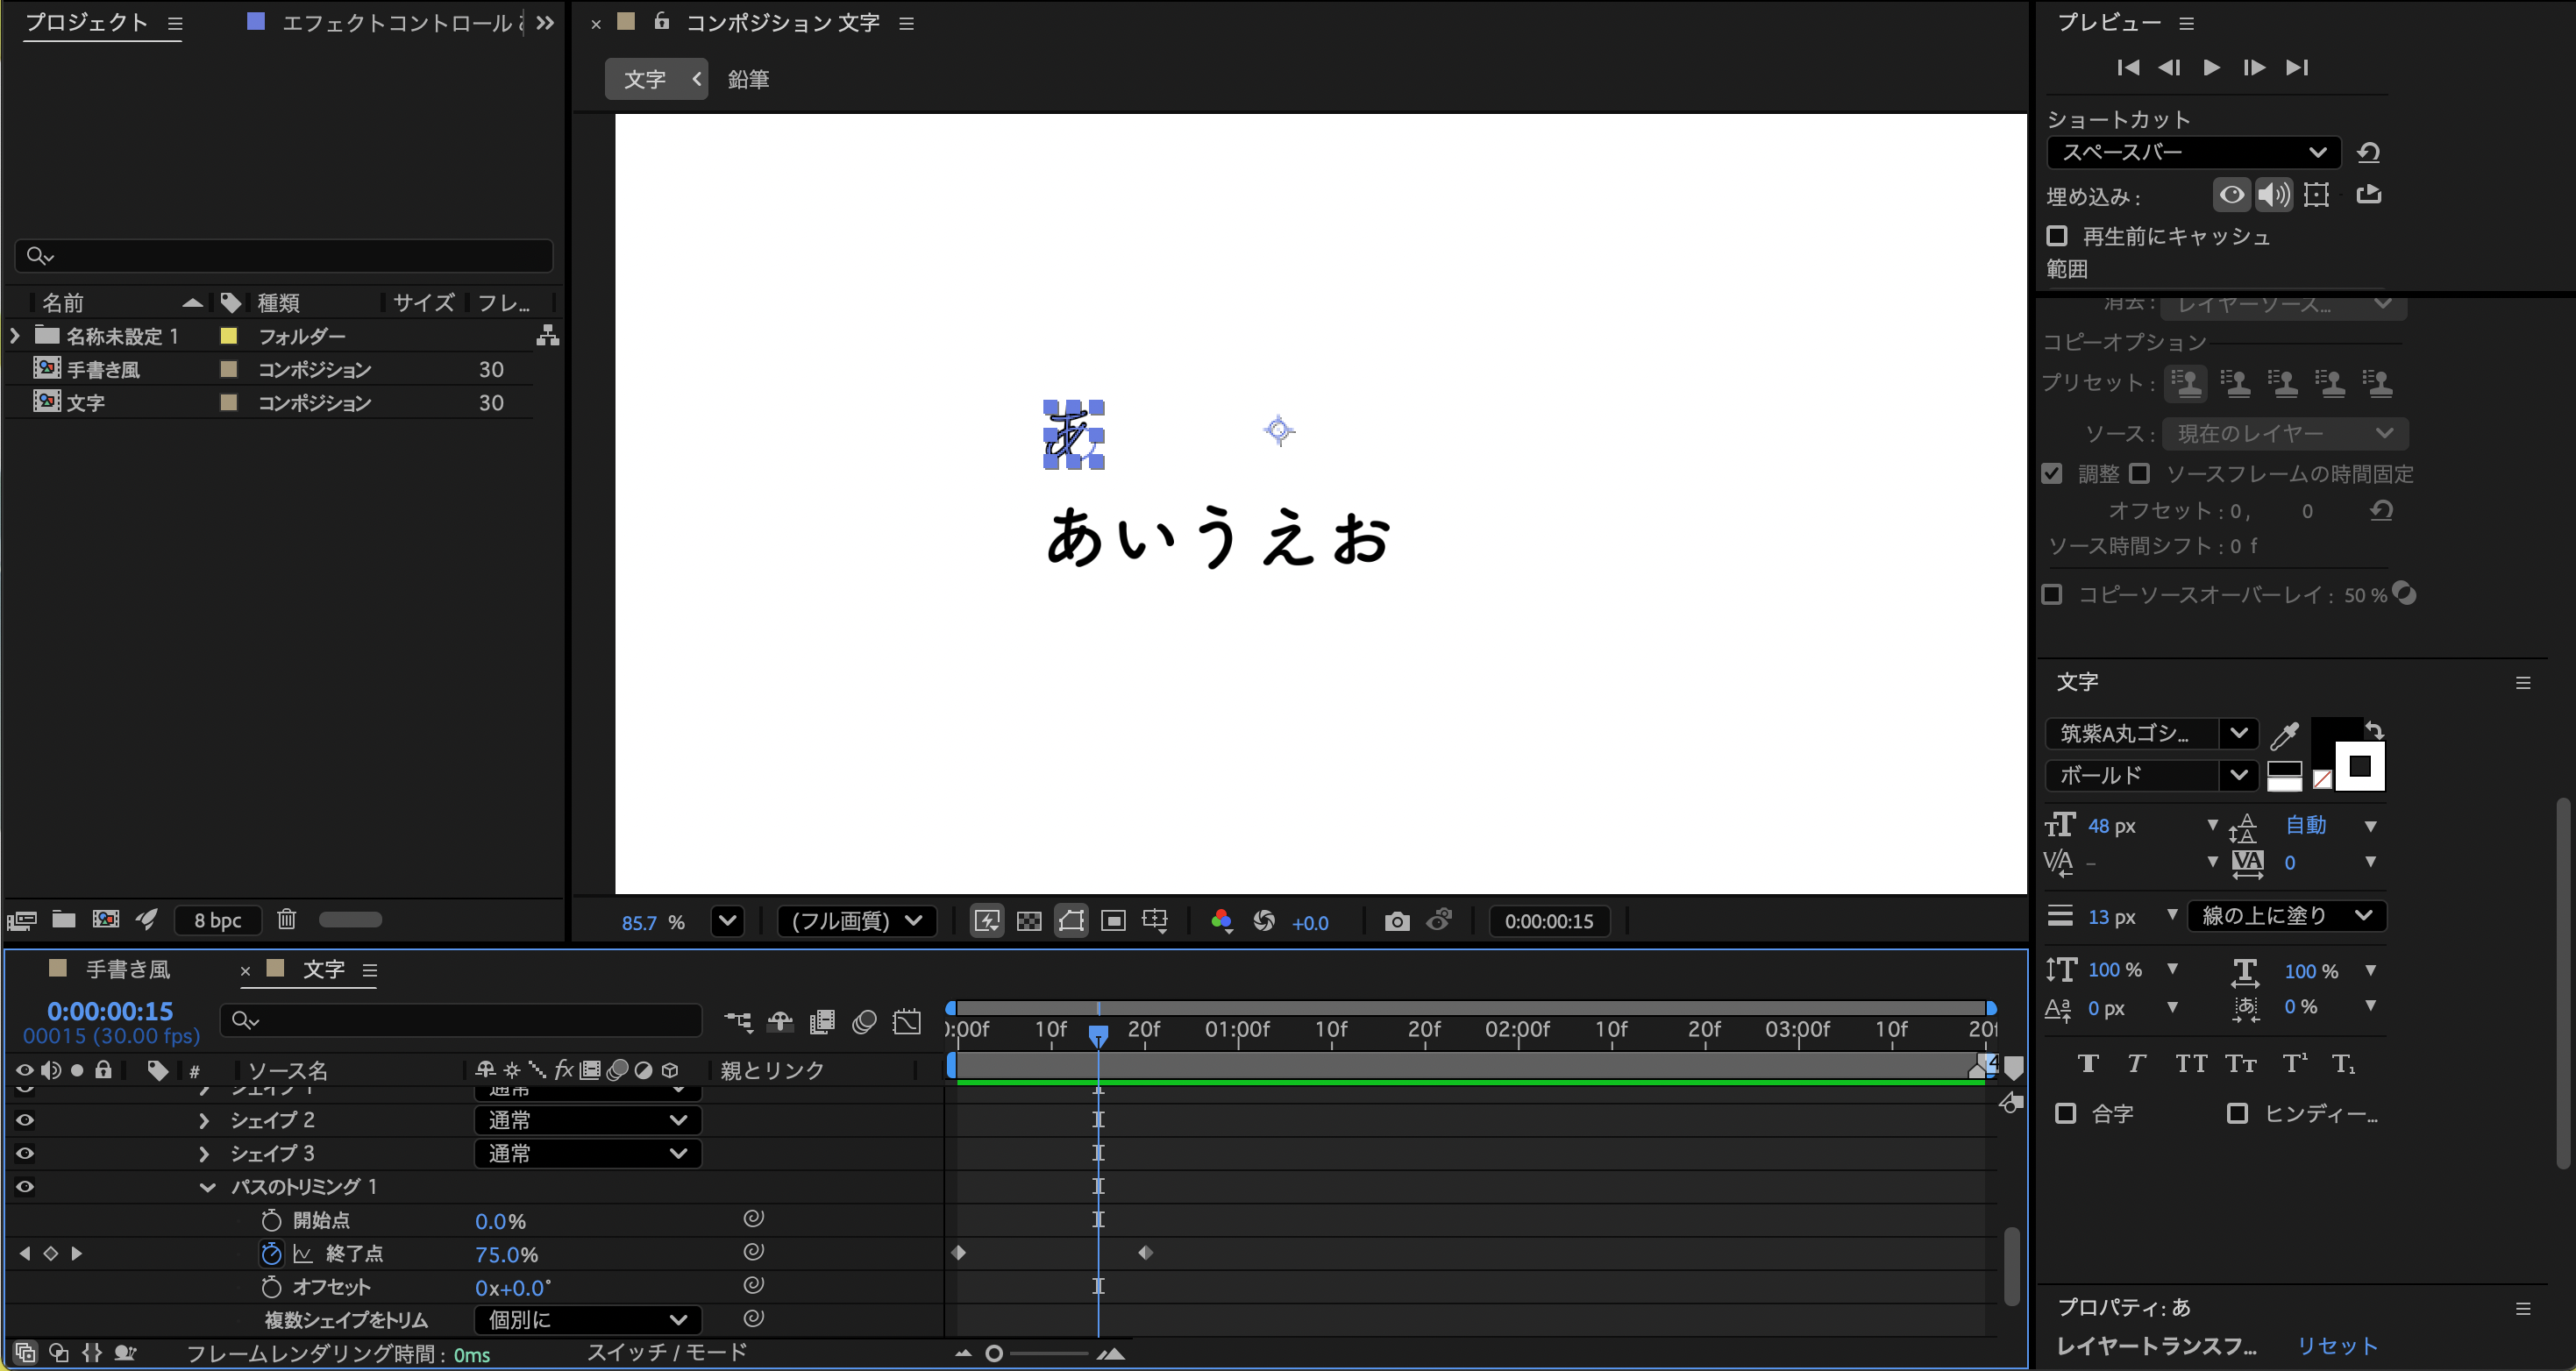
Task: Open the graph editor icon in timeline
Action: pyautogui.click(x=906, y=1021)
